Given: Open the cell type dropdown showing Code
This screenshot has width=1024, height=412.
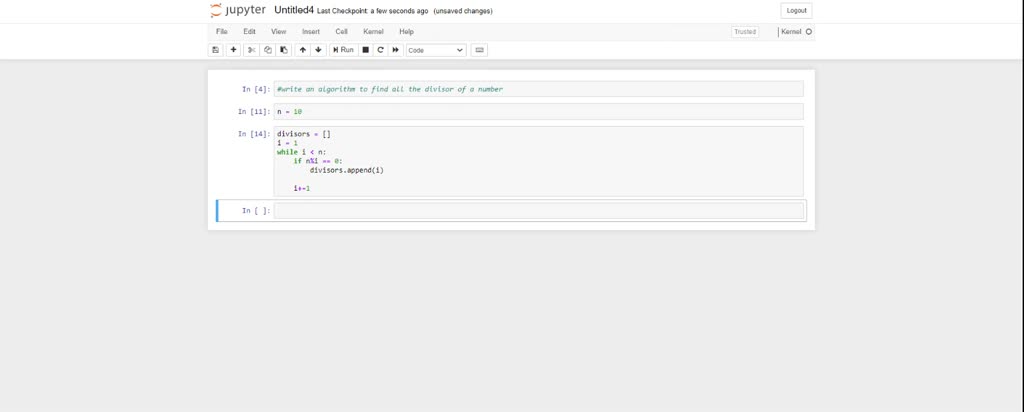Looking at the screenshot, I should click(x=436, y=50).
